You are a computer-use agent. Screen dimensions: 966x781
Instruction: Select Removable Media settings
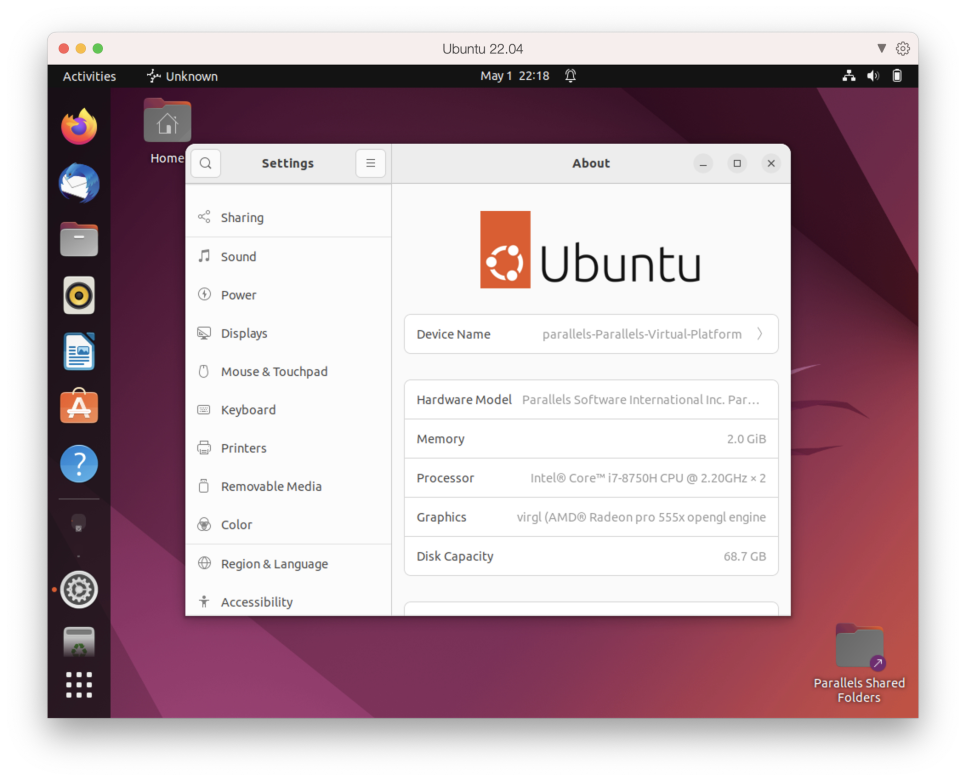click(x=288, y=487)
